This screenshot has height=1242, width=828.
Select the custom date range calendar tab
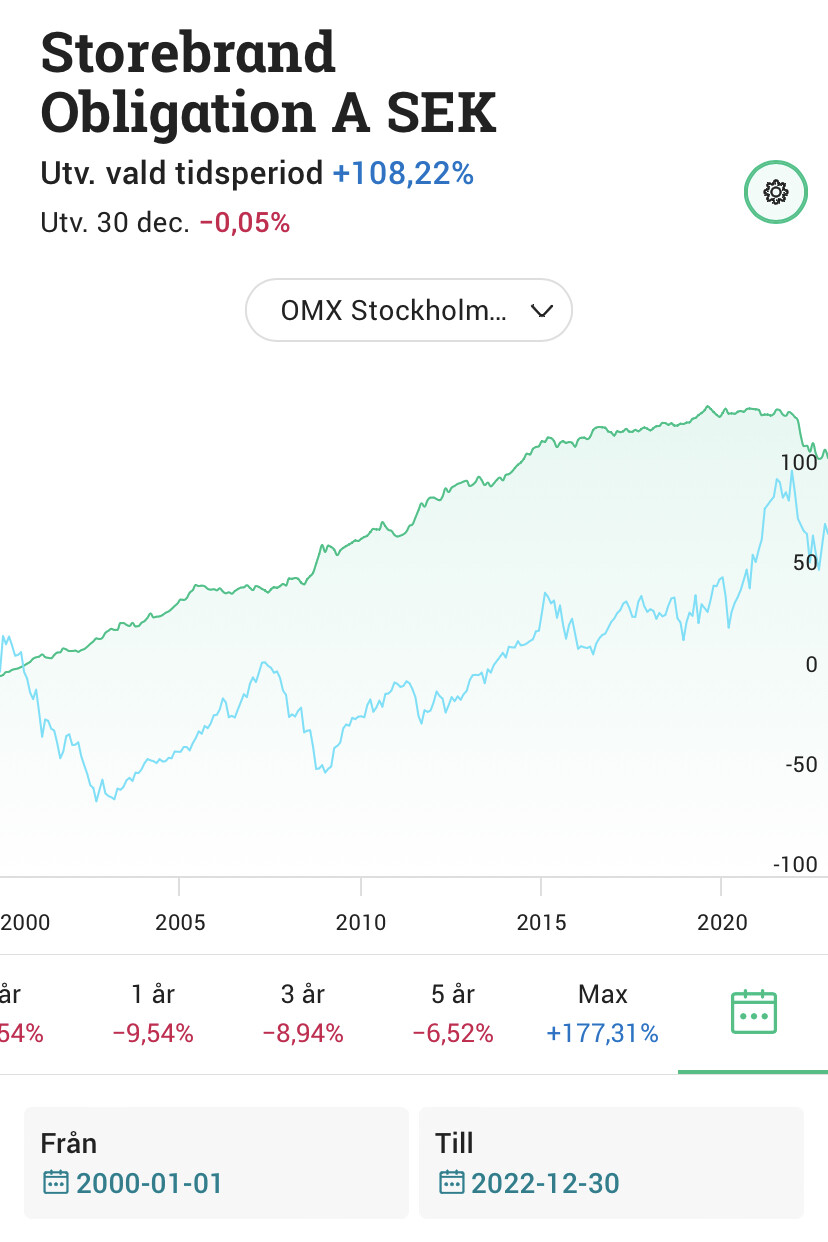point(754,1013)
